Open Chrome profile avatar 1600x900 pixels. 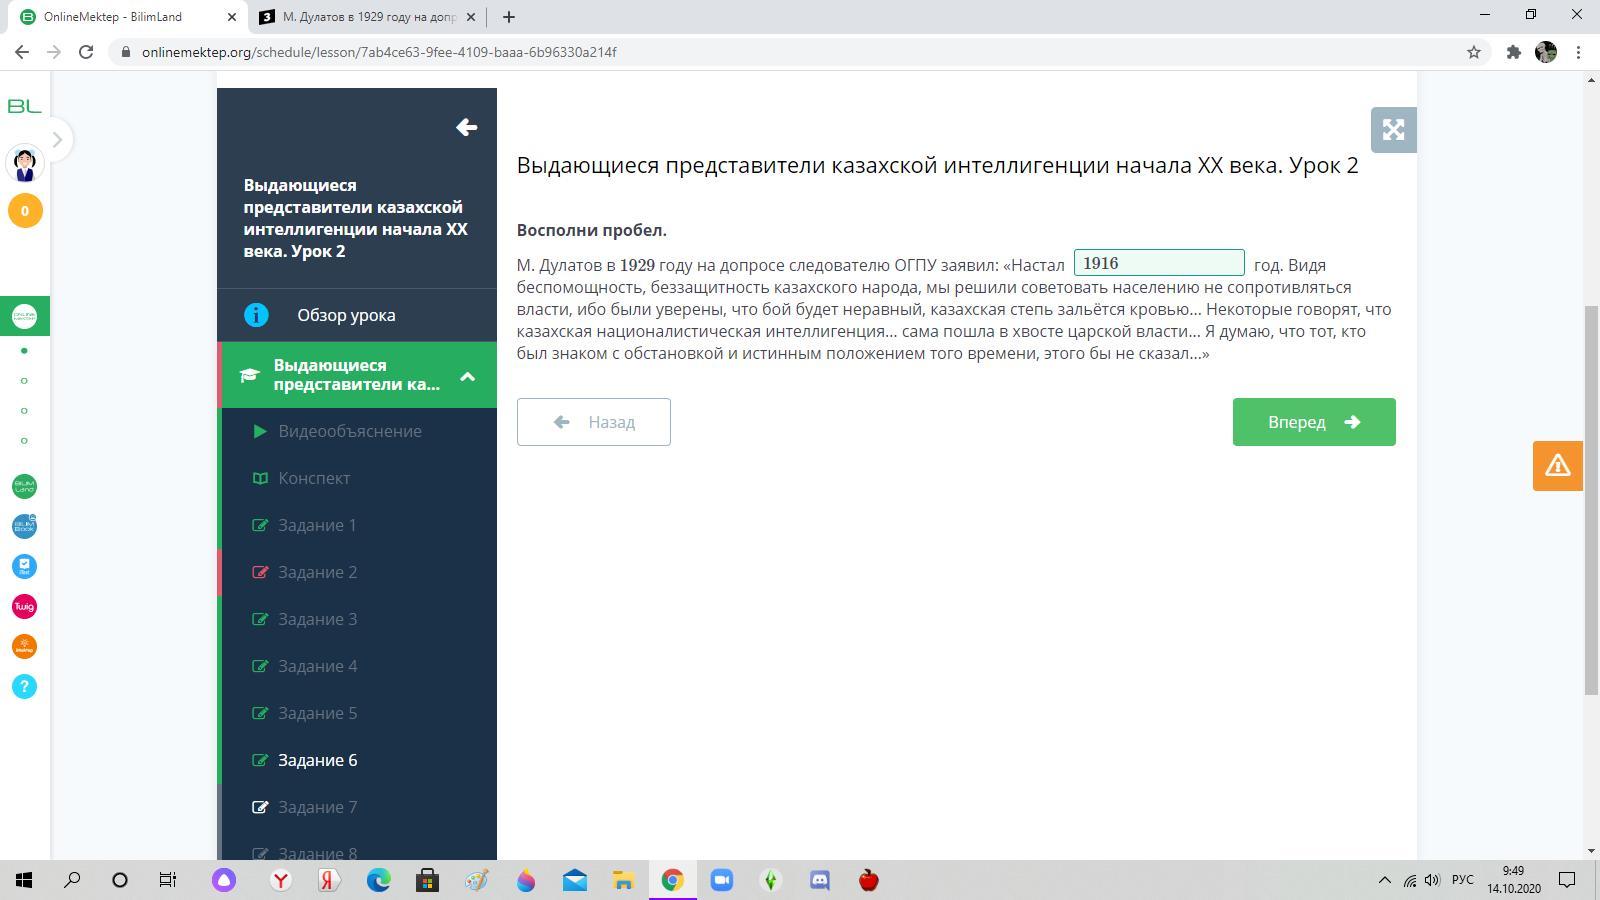pos(1546,52)
